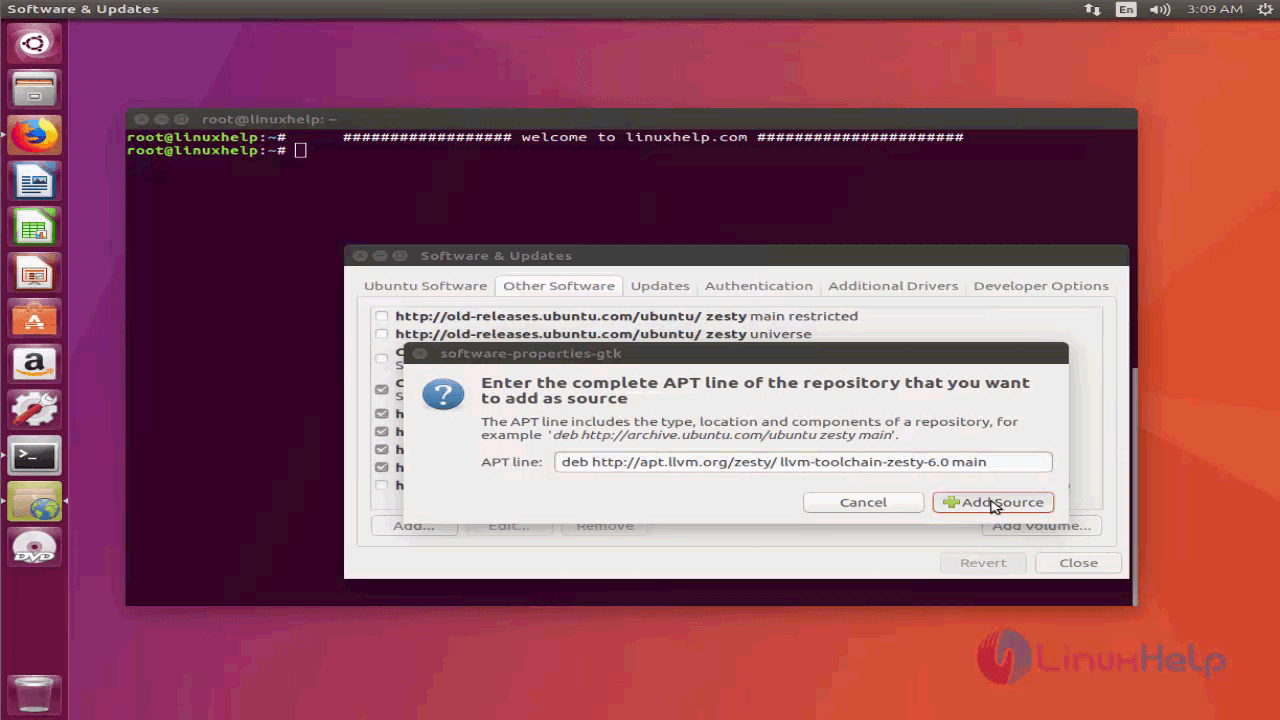The height and width of the screenshot is (720, 1280).
Task: Open the Amazon launcher icon
Action: point(34,365)
